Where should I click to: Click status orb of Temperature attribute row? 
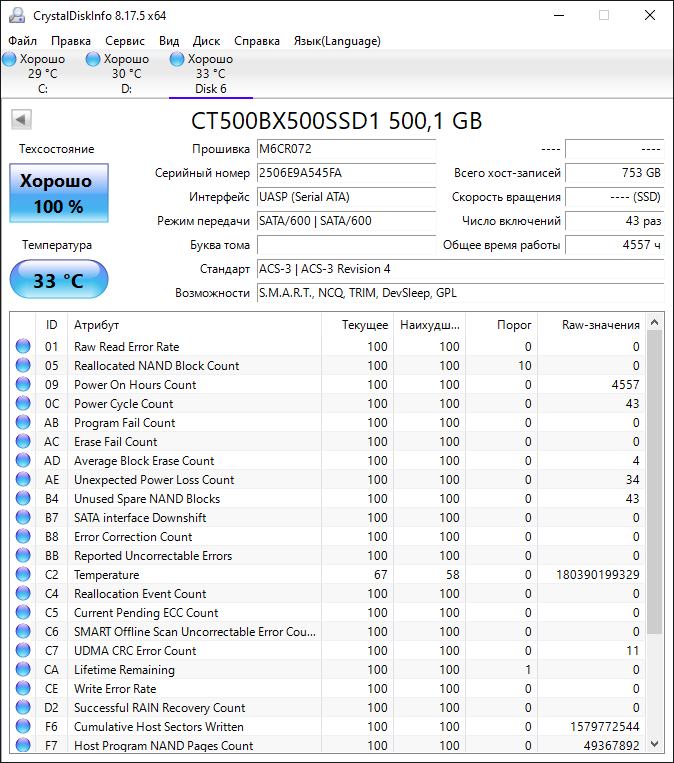pyautogui.click(x=23, y=574)
